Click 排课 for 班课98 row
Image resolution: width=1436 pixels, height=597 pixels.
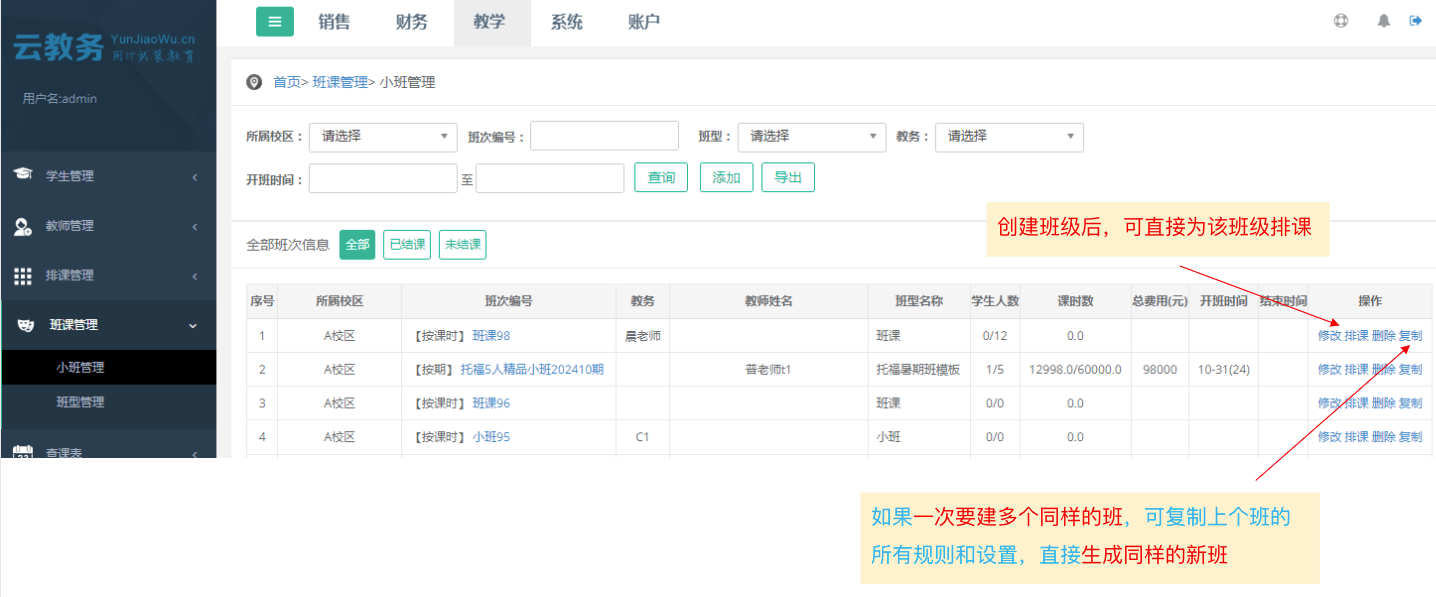pyautogui.click(x=1356, y=336)
